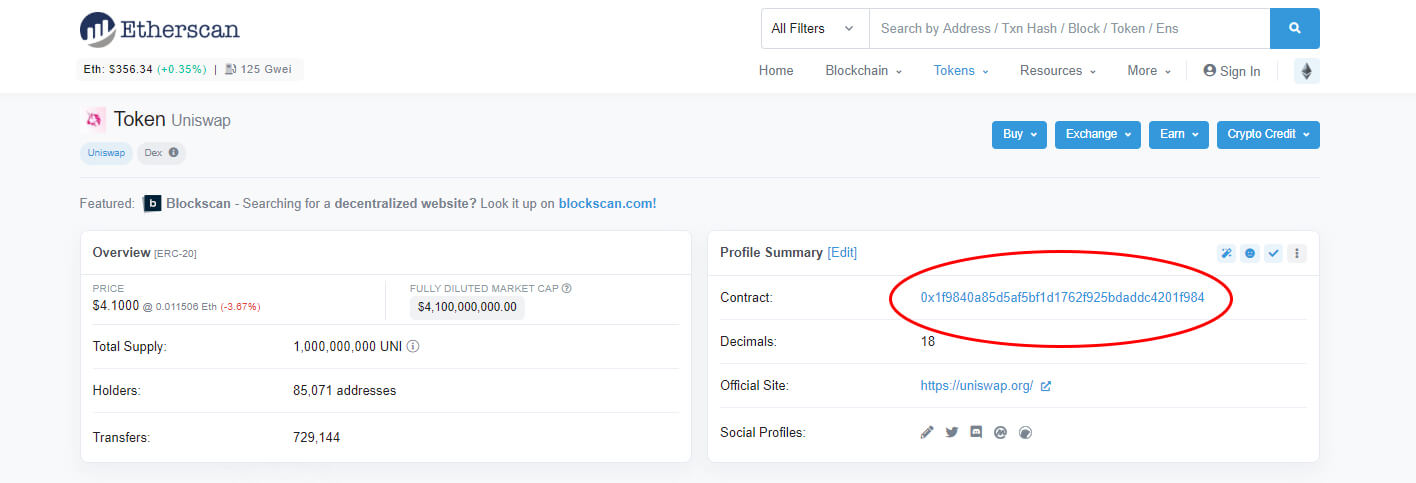
Task: Open the https://uniswap.org/ official site link
Action: [977, 386]
